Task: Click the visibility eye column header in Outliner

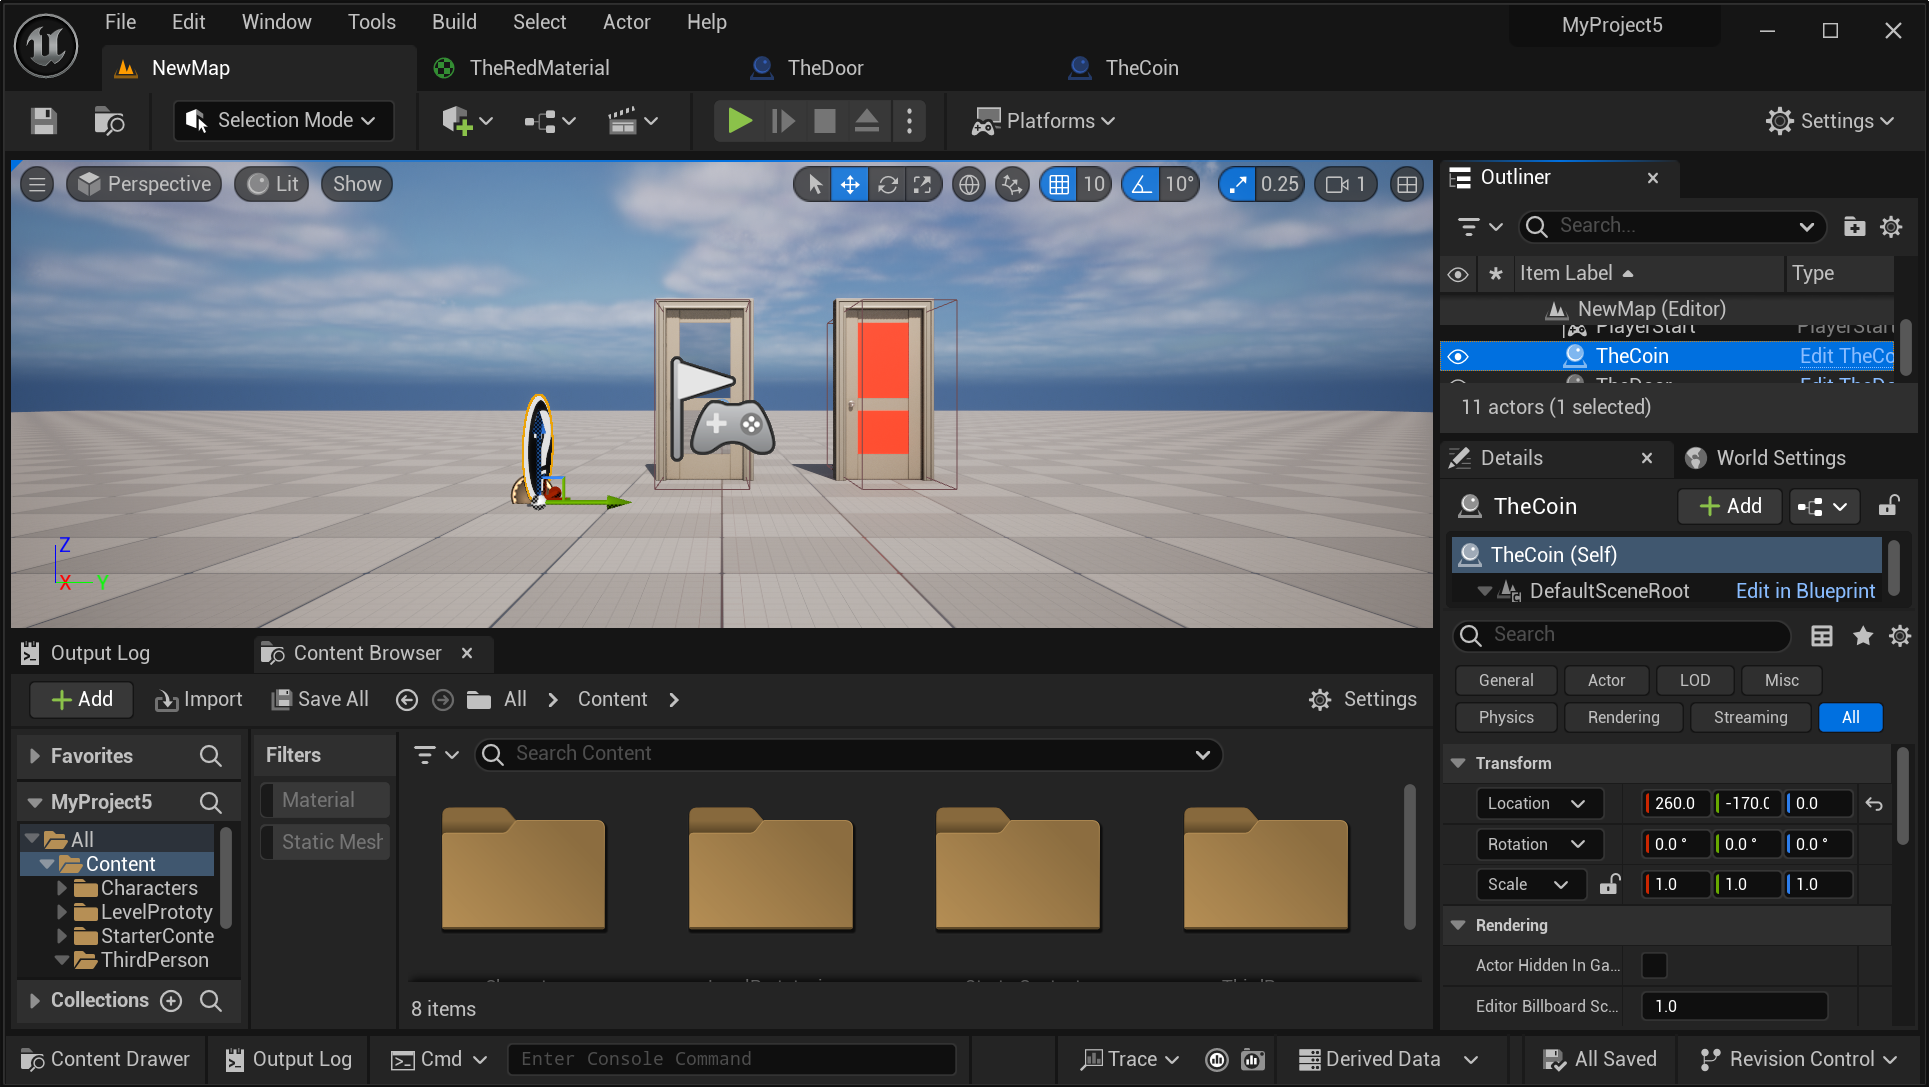Action: [1458, 273]
